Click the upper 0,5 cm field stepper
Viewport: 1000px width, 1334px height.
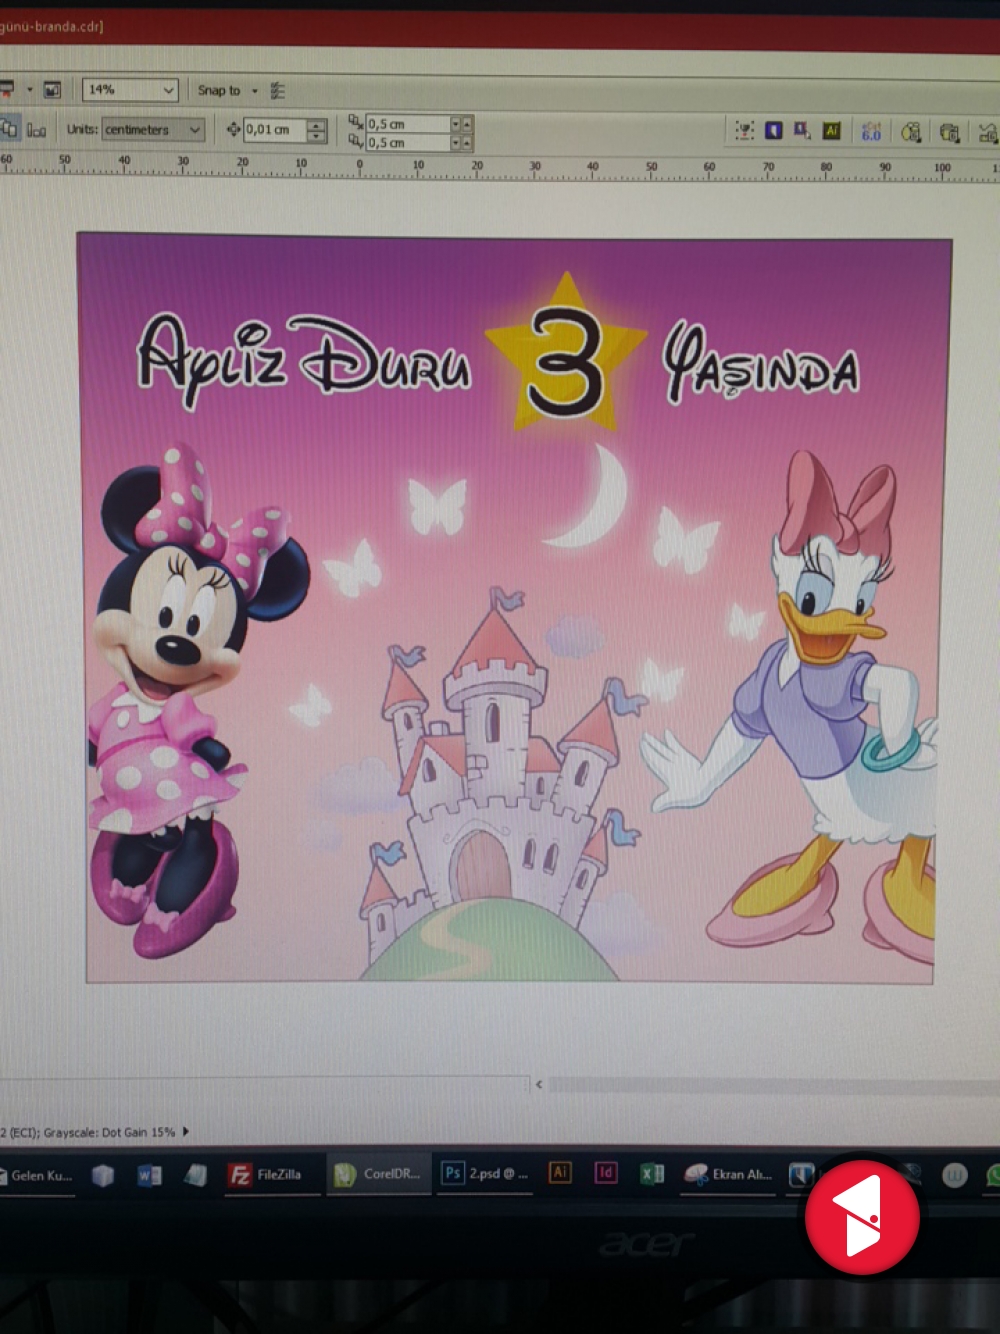coord(462,124)
